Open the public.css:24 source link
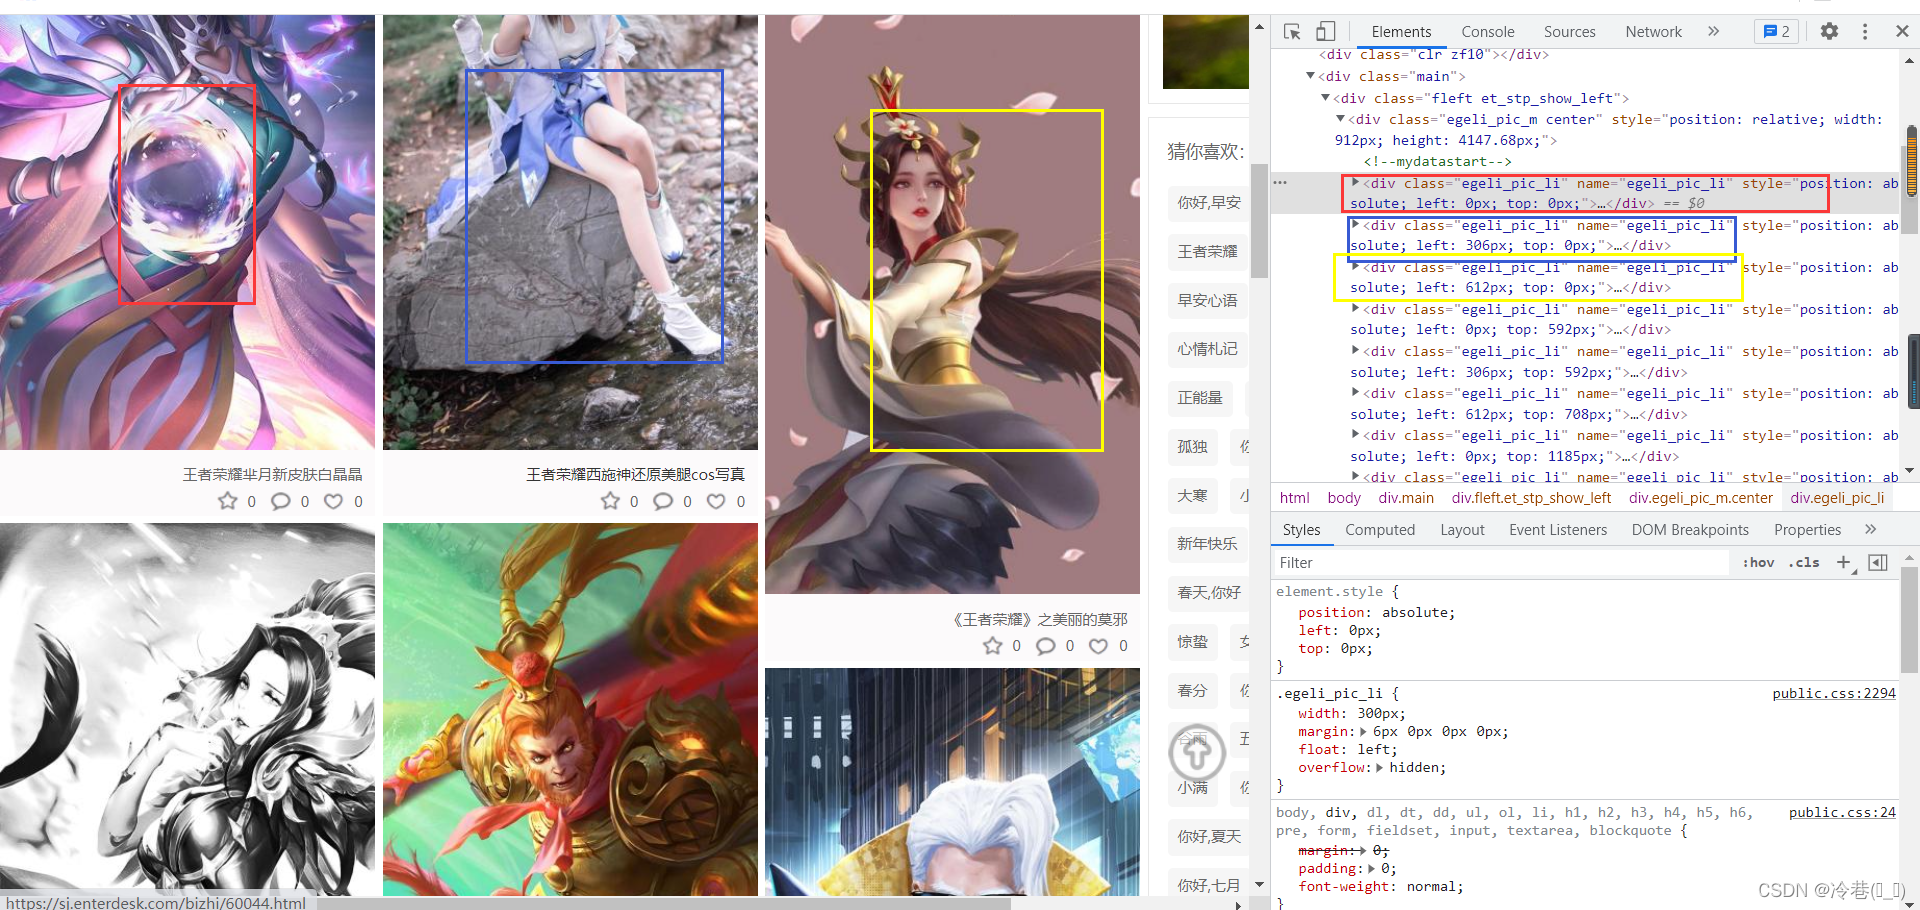The image size is (1920, 910). click(x=1842, y=812)
